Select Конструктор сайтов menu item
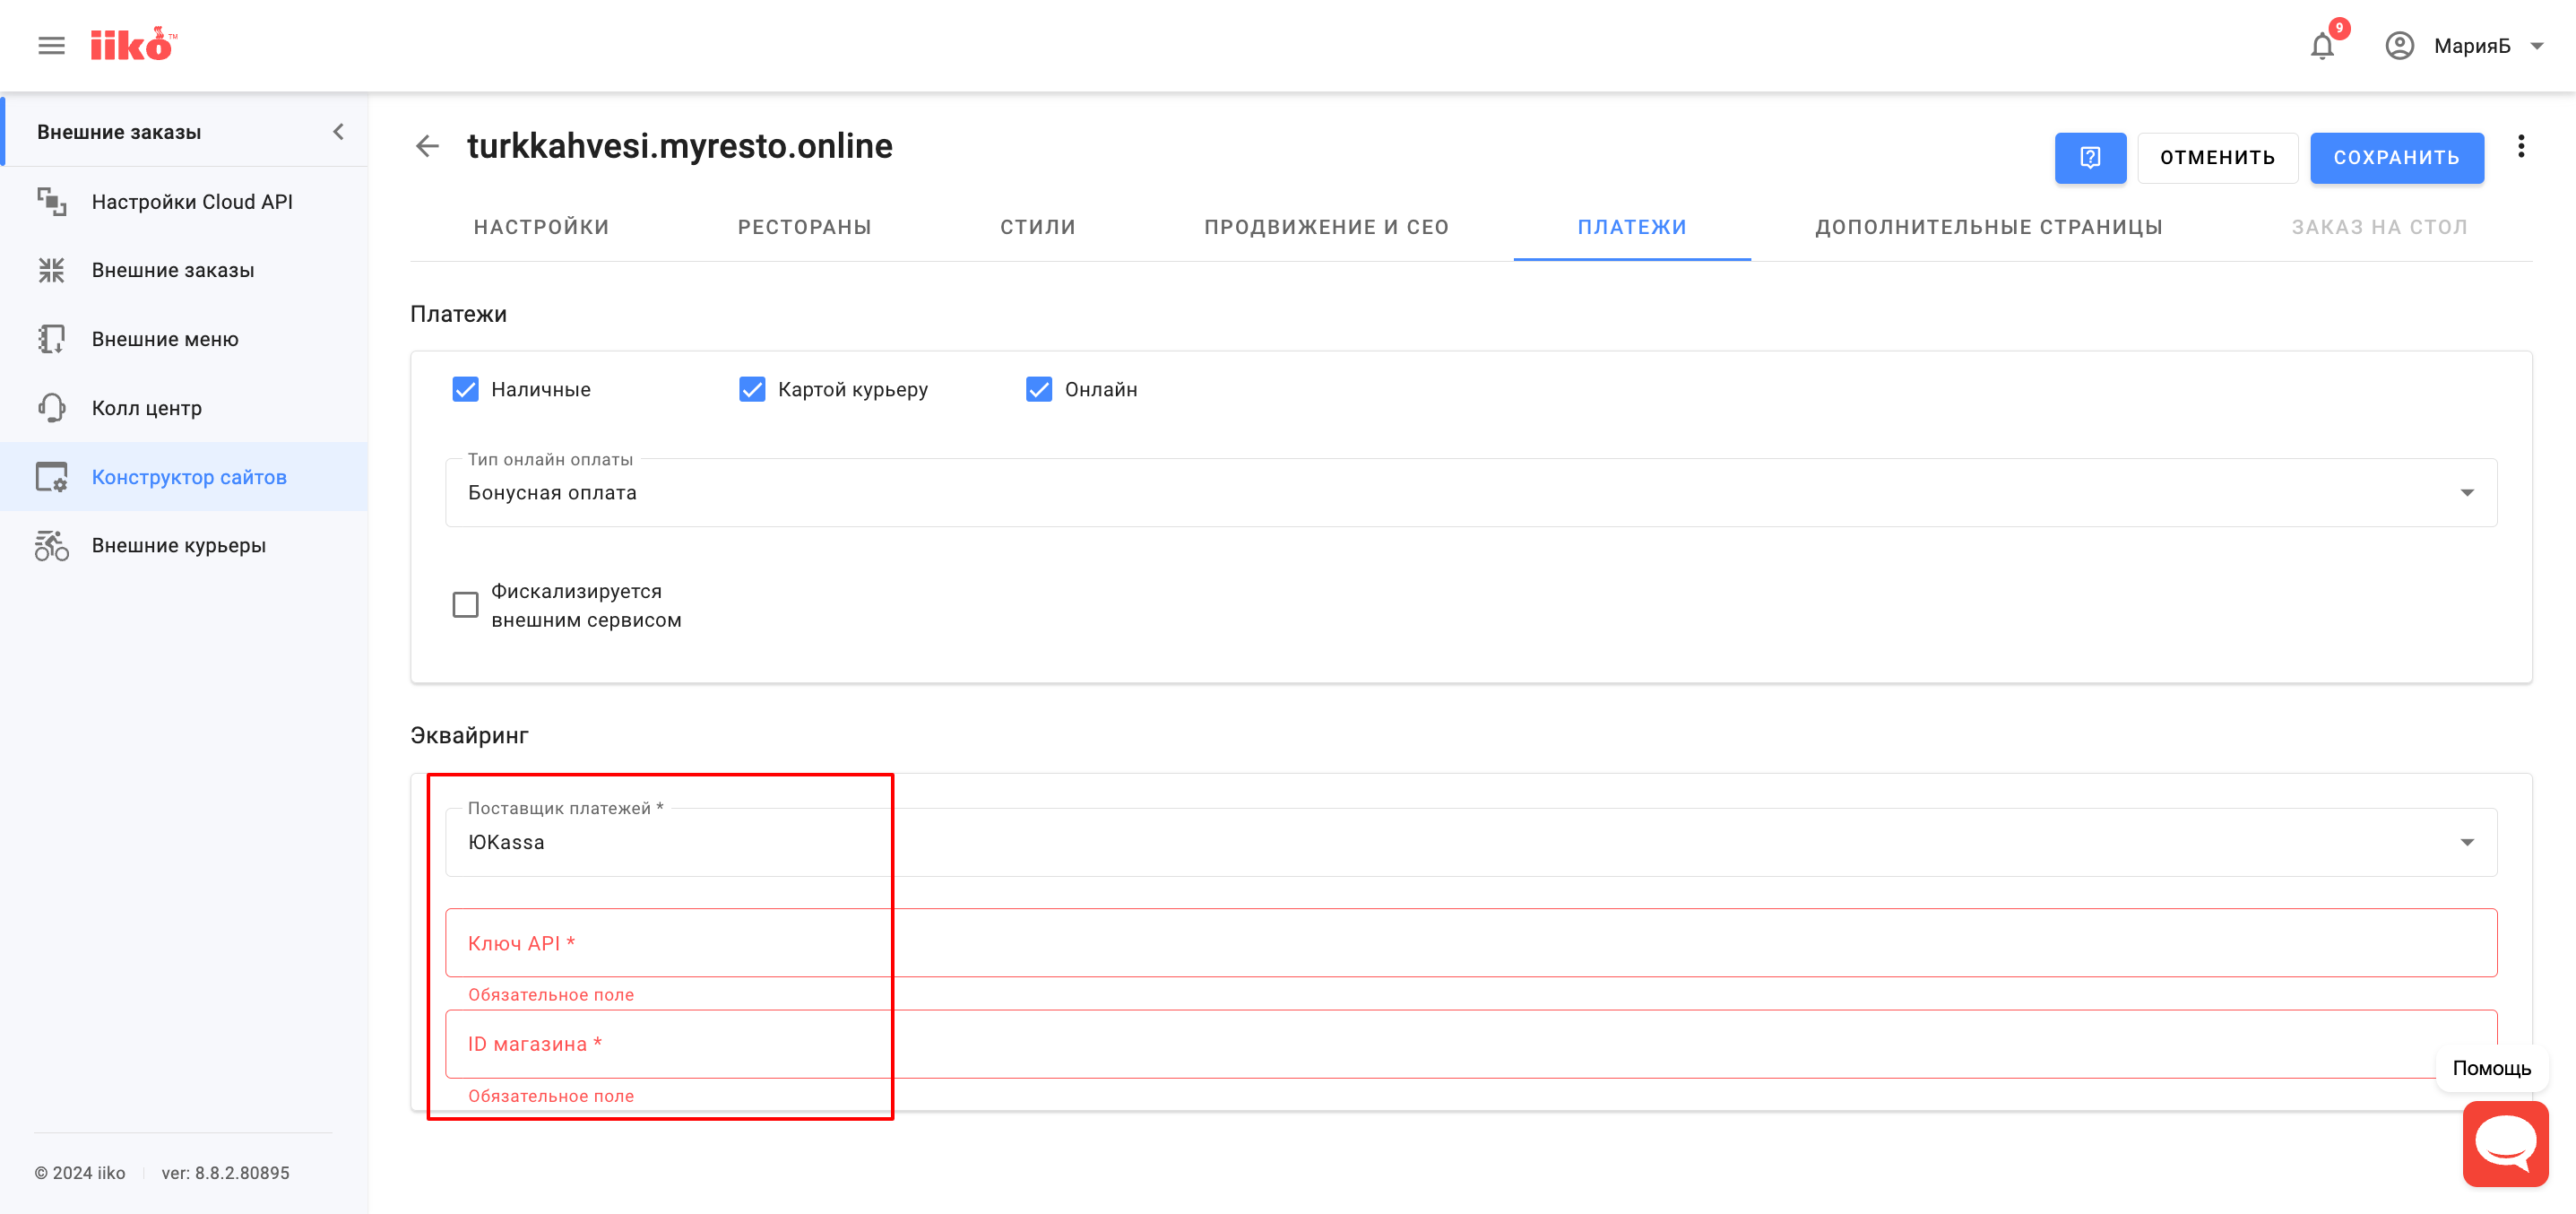2576x1214 pixels. click(185, 477)
